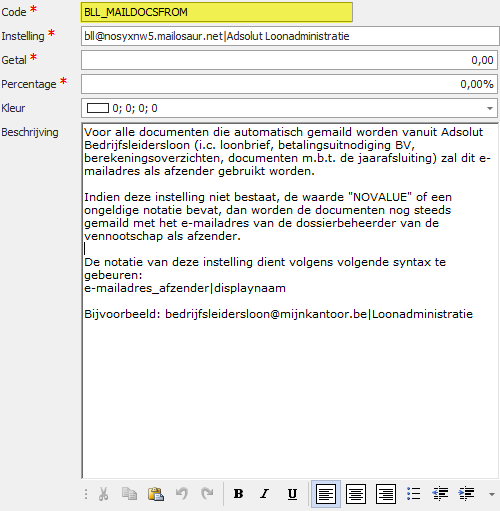Click increase indent icon
Viewport: 500px width, 511px height.
click(466, 494)
